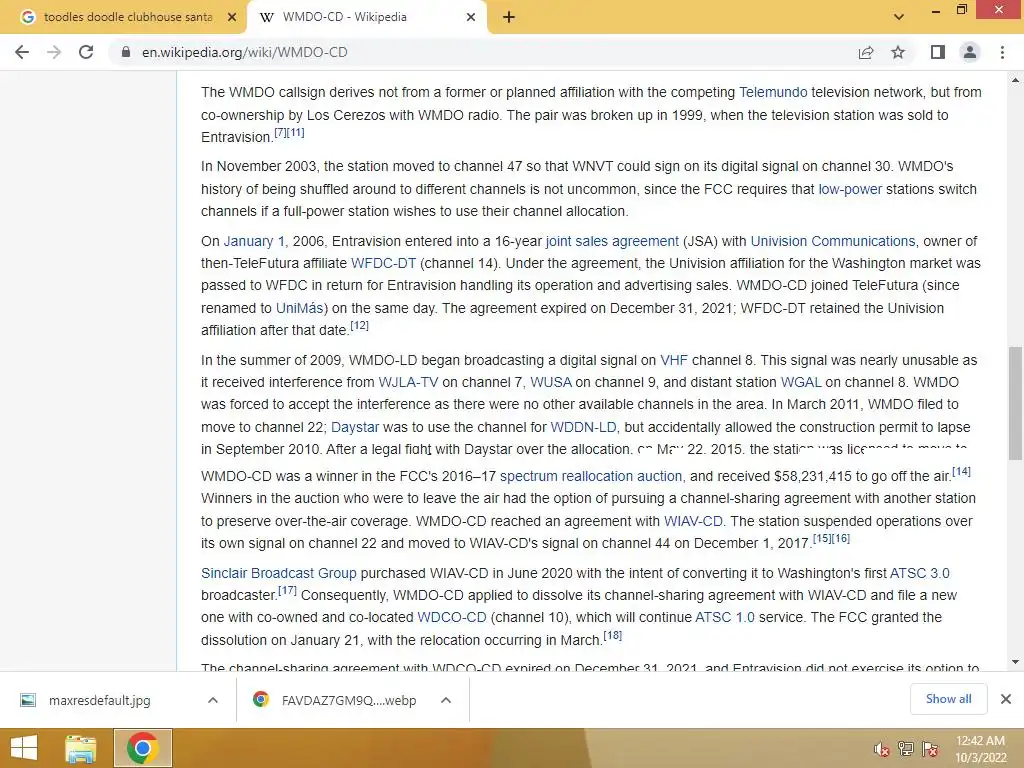Click the scrollbar down arrow
This screenshot has height=768, width=1024.
pos(1015,662)
